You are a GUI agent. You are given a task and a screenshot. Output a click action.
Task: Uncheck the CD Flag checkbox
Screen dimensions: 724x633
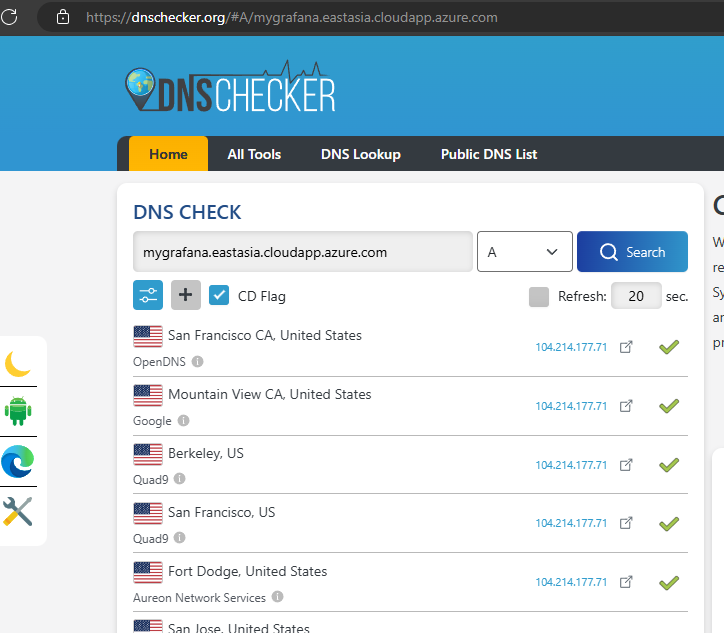coord(219,295)
